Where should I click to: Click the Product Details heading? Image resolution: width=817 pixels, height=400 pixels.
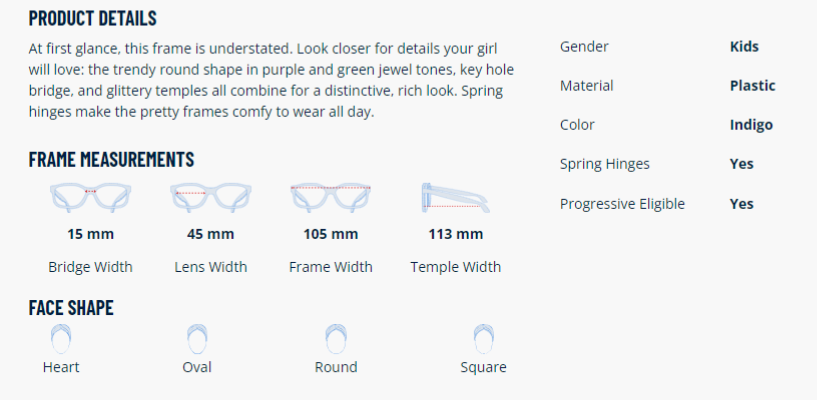[92, 19]
